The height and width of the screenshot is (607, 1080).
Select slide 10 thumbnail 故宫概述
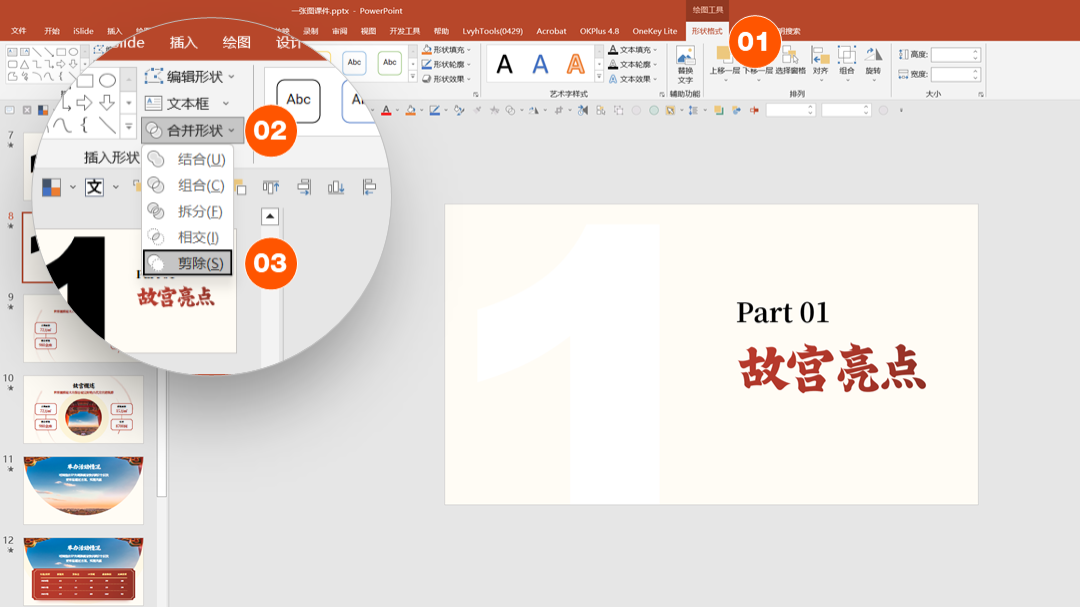(83, 409)
